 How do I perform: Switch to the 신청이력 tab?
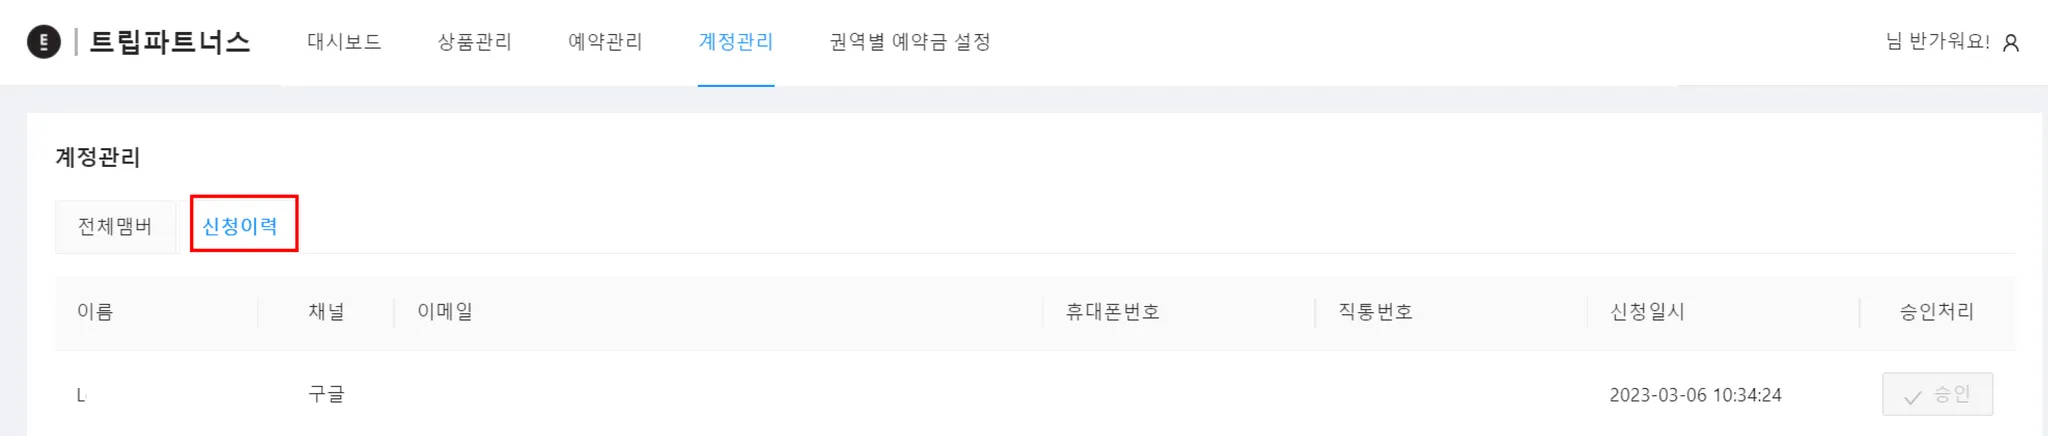click(240, 227)
